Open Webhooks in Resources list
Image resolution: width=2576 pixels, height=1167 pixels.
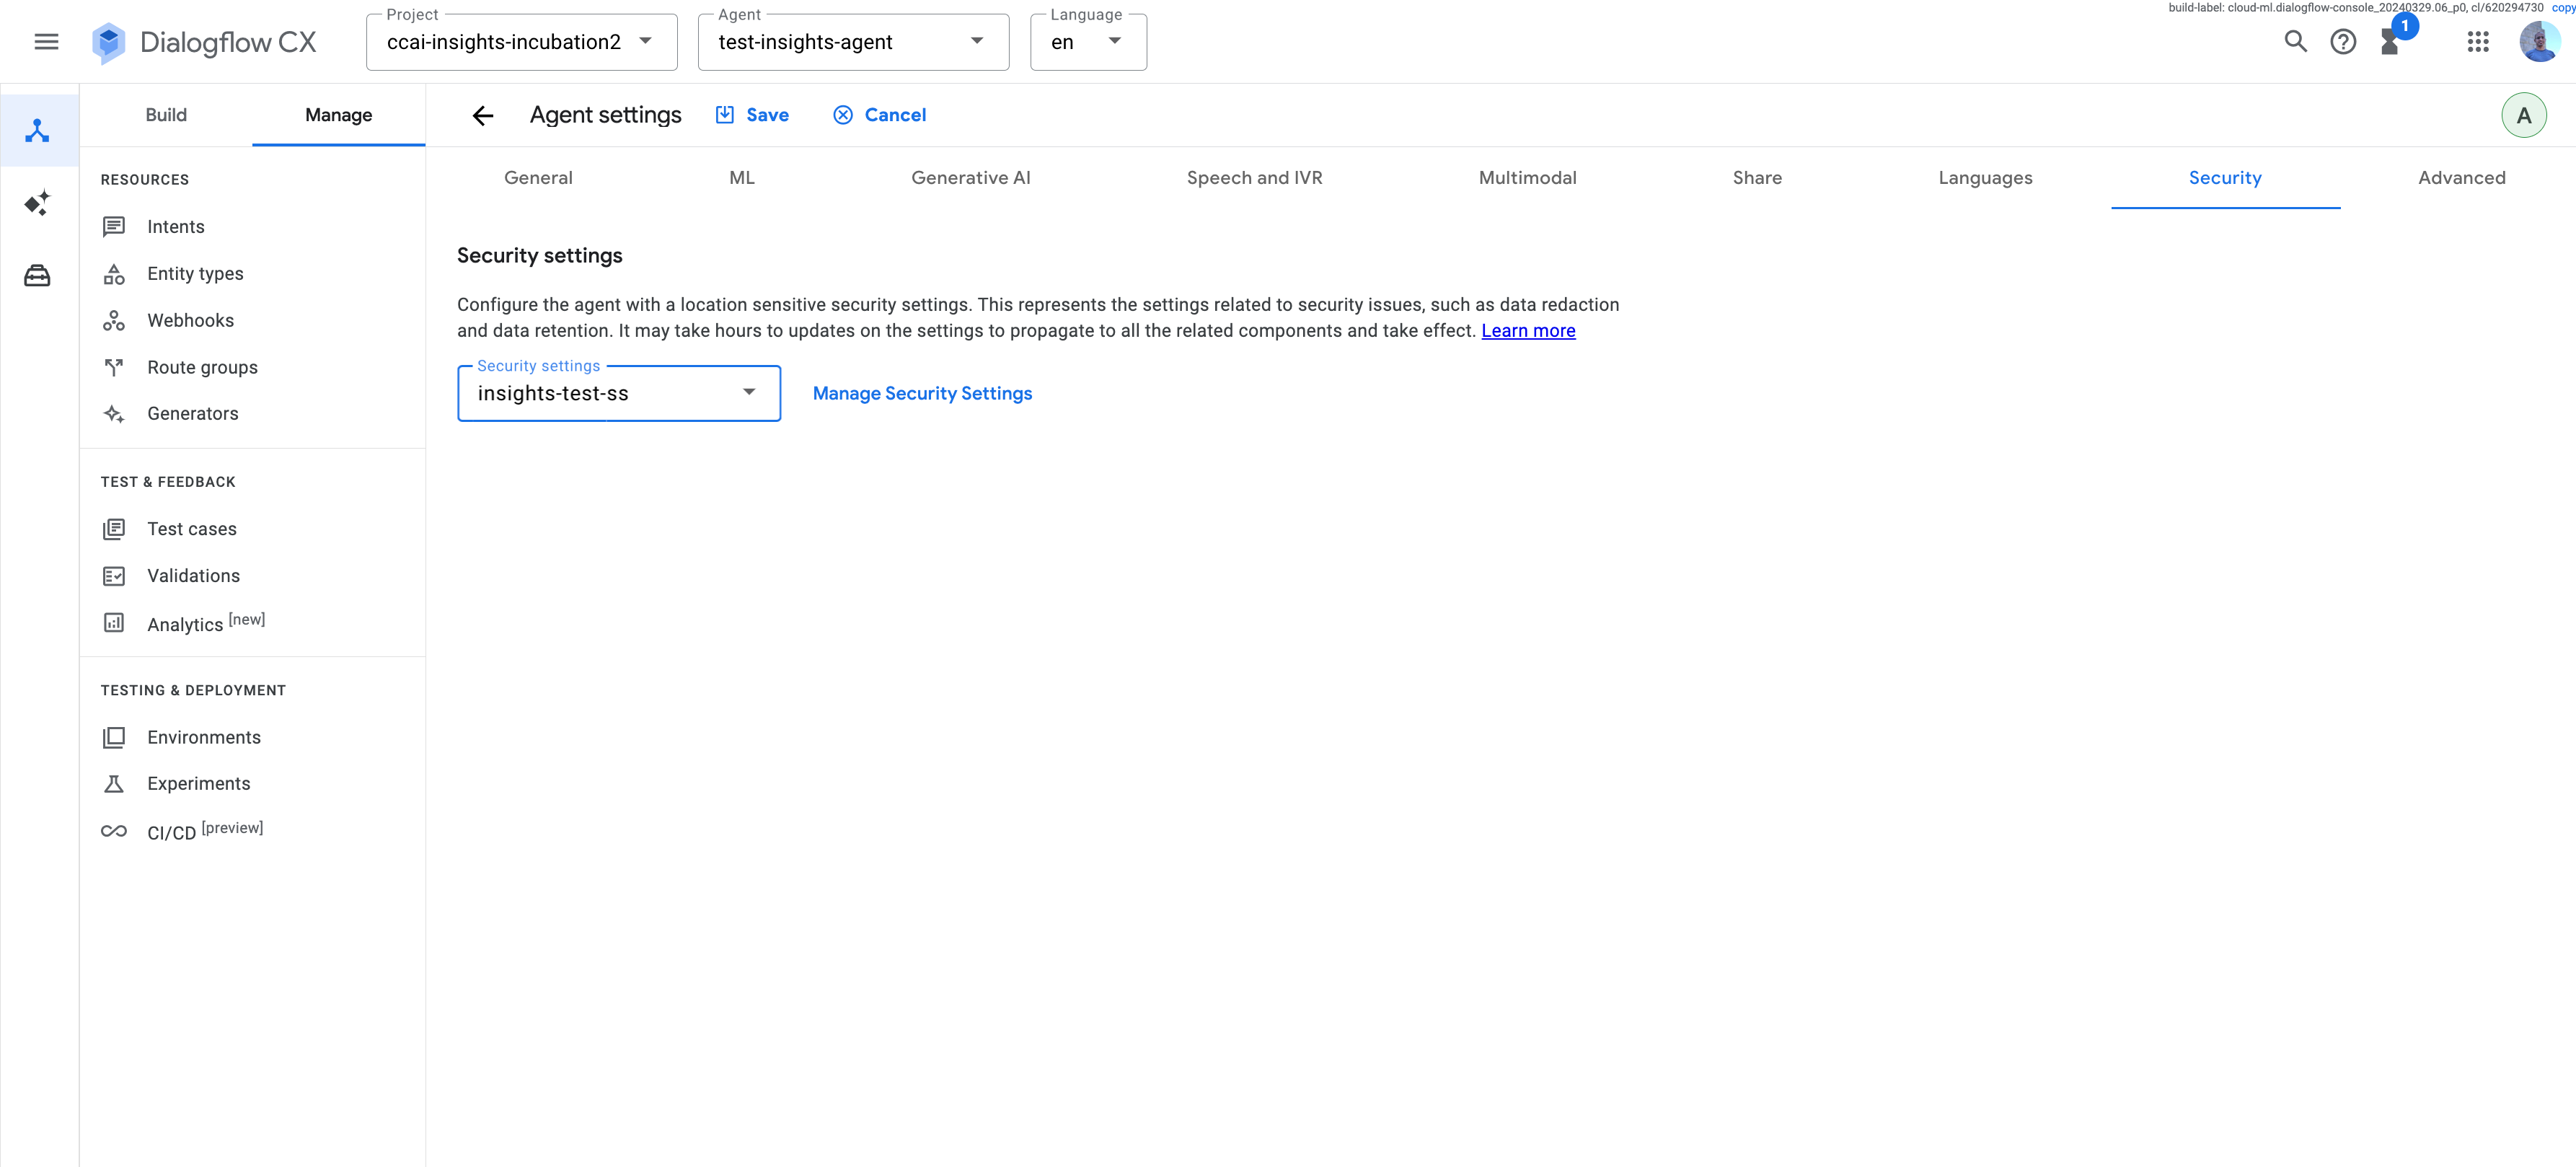[190, 320]
